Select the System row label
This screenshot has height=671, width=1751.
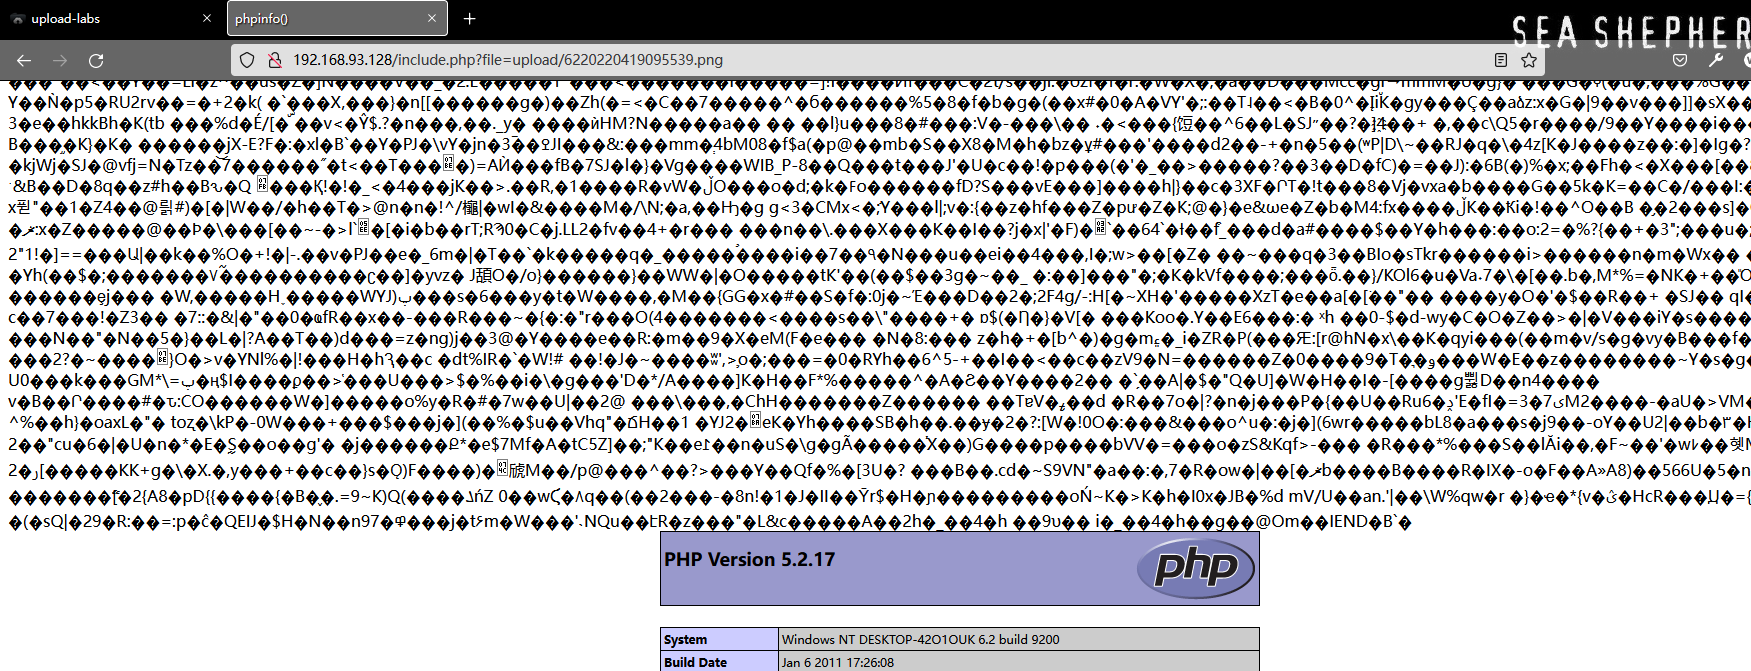(x=685, y=639)
